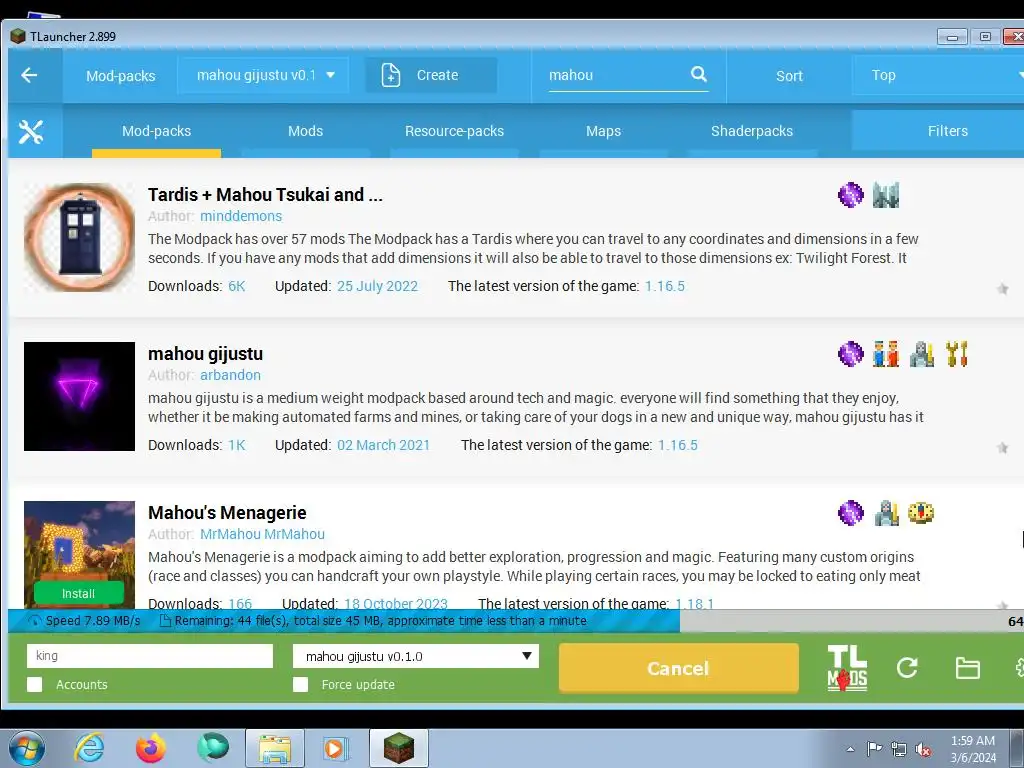Open the mahou gijustu modpack title
Viewport: 1024px width, 768px height.
[x=205, y=354]
